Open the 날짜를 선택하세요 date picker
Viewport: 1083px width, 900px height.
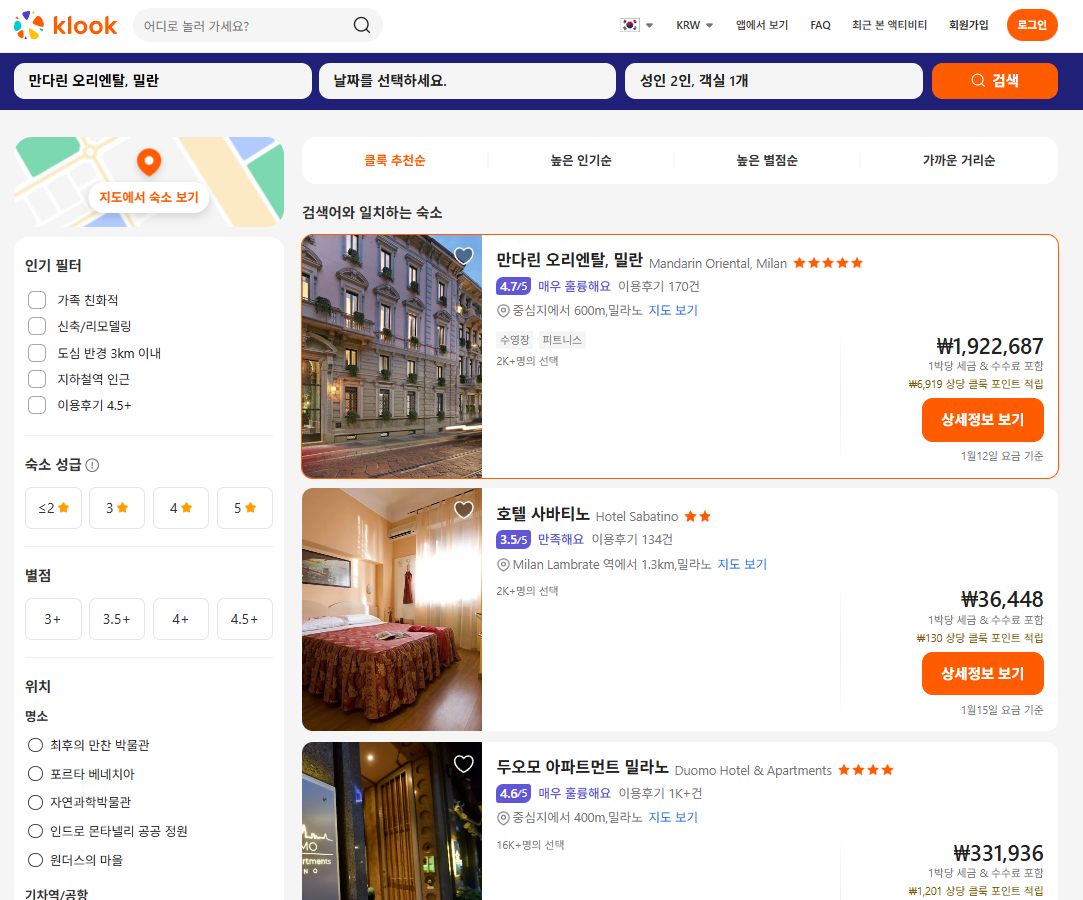pyautogui.click(x=468, y=81)
